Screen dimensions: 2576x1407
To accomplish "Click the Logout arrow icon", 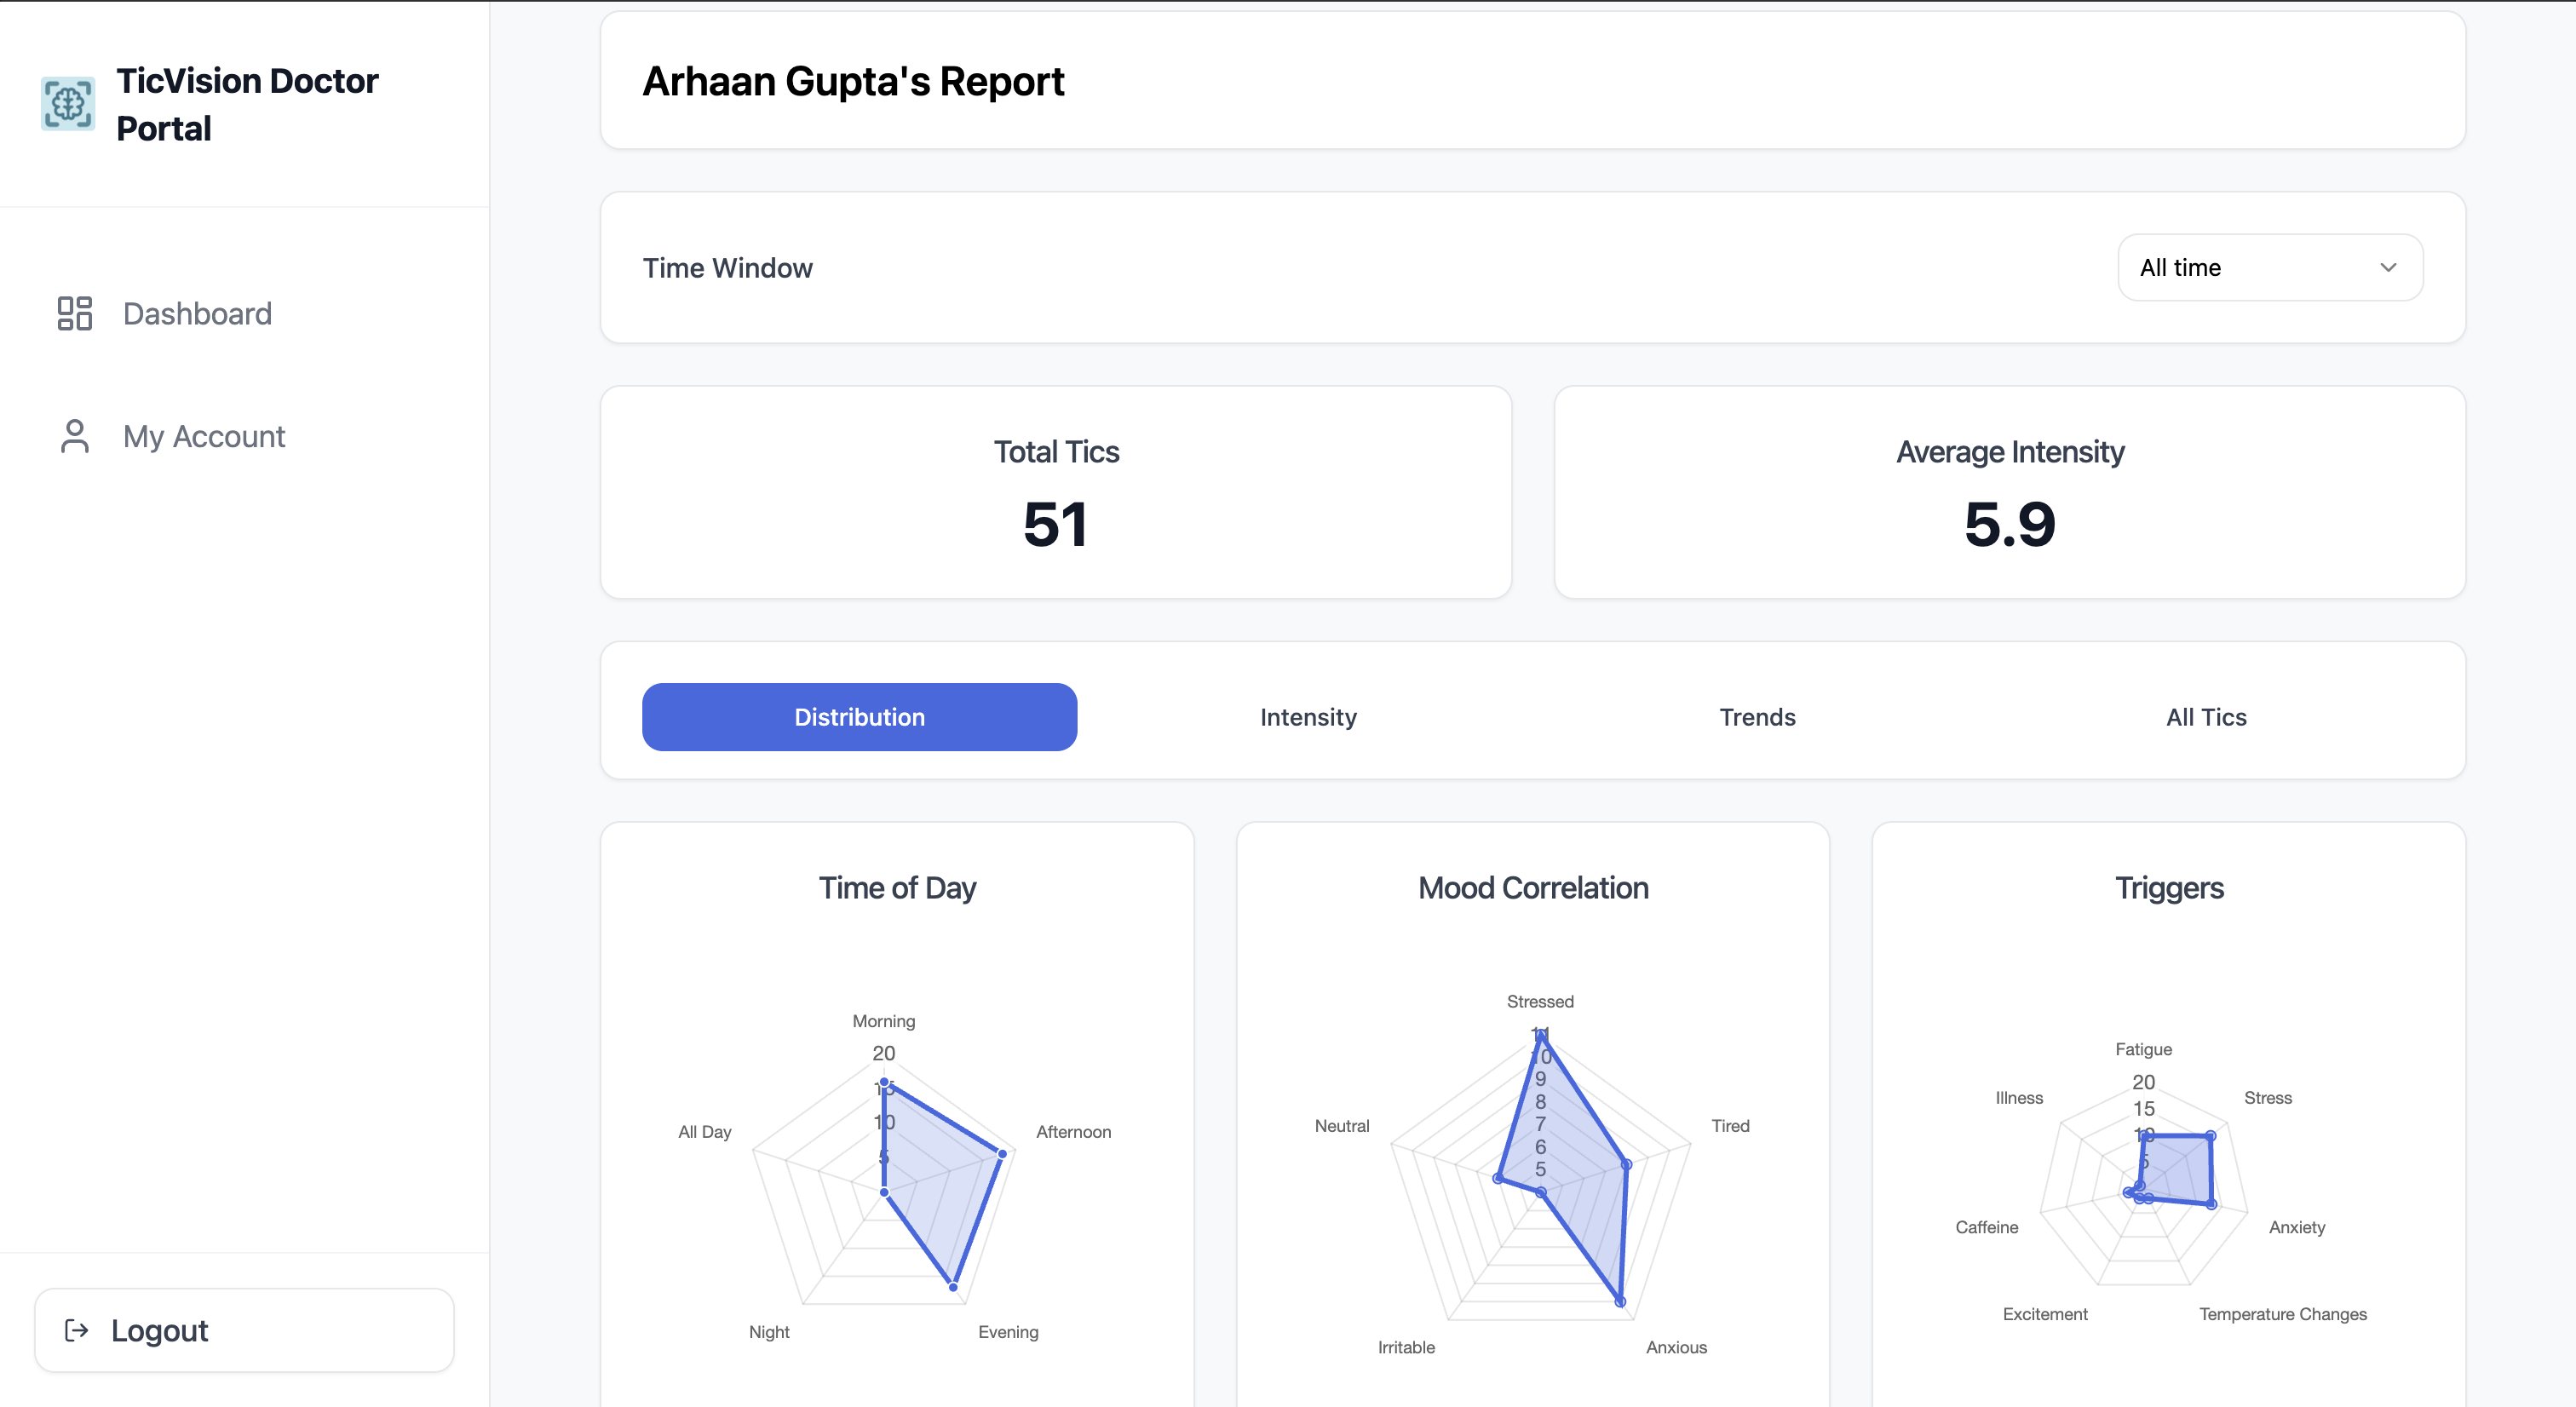I will [x=77, y=1330].
